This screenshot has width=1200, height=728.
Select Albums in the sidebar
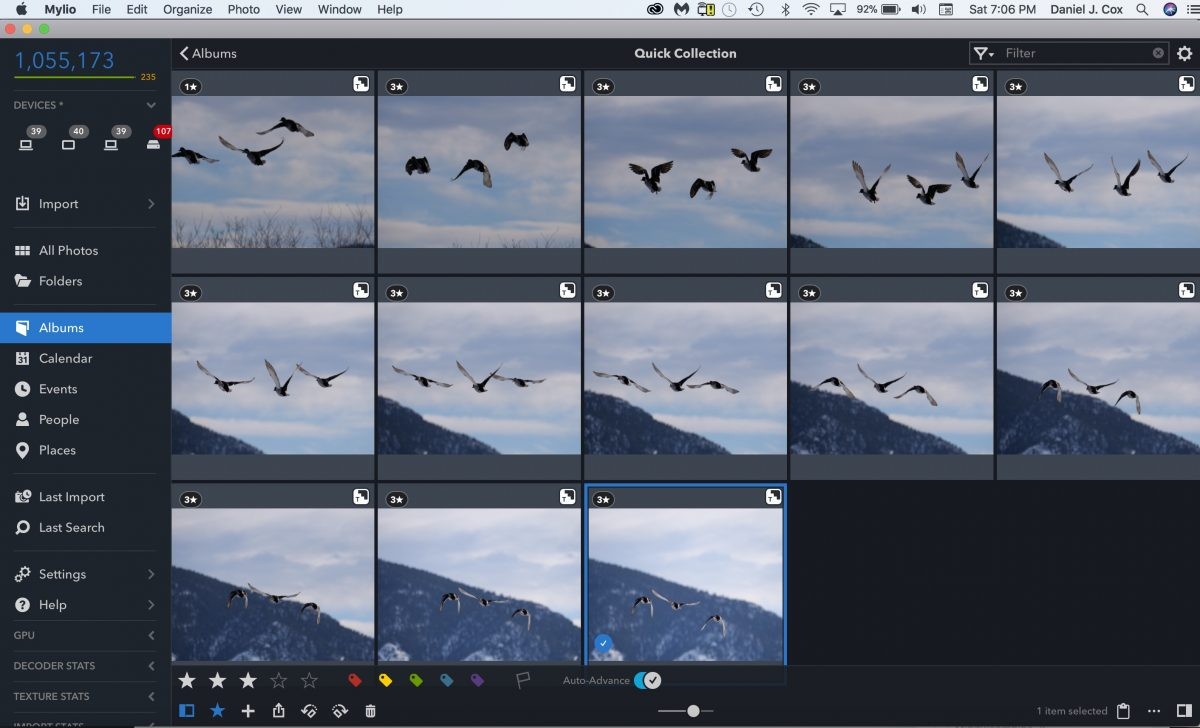tap(85, 327)
